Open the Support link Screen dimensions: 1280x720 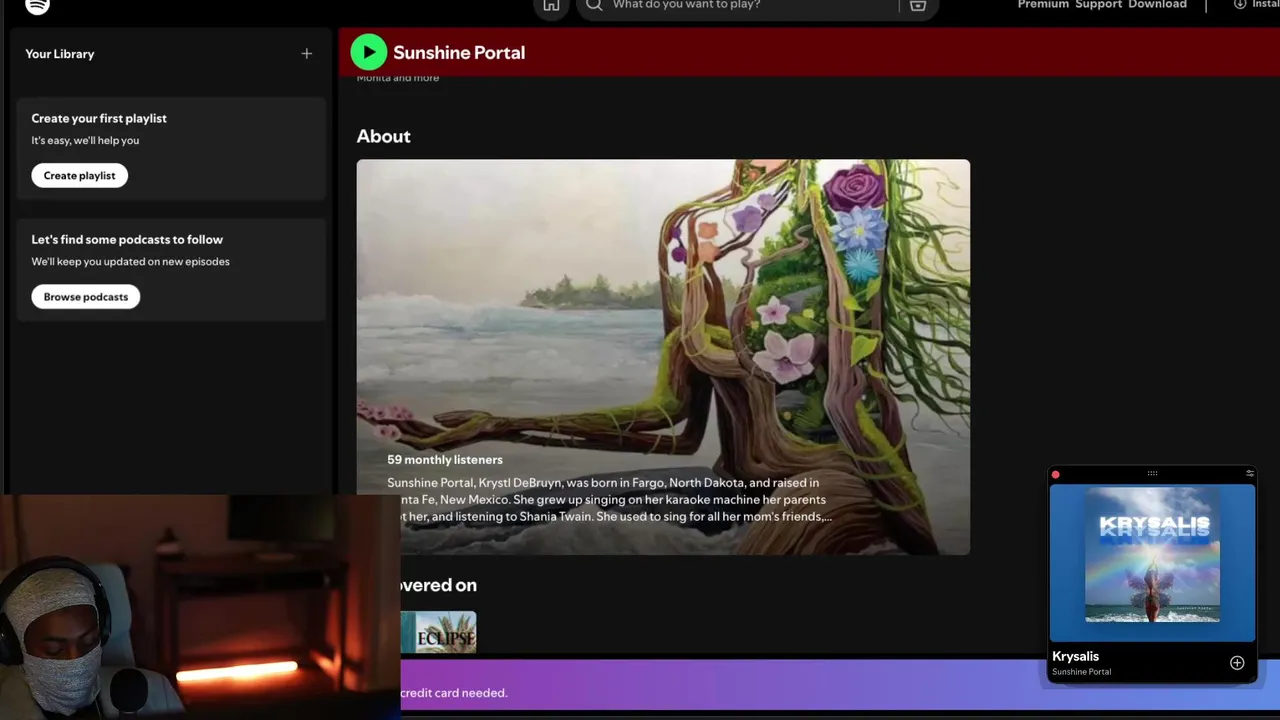(x=1098, y=5)
